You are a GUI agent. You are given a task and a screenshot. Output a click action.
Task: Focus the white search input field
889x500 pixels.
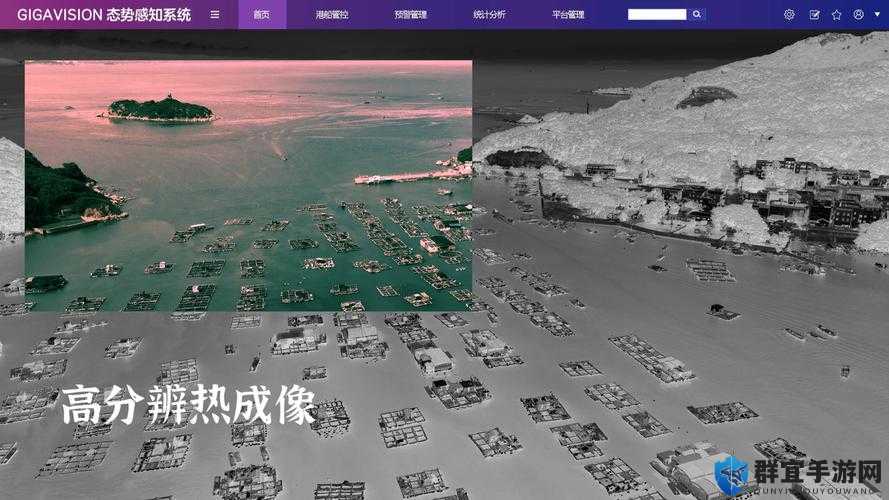pyautogui.click(x=657, y=14)
